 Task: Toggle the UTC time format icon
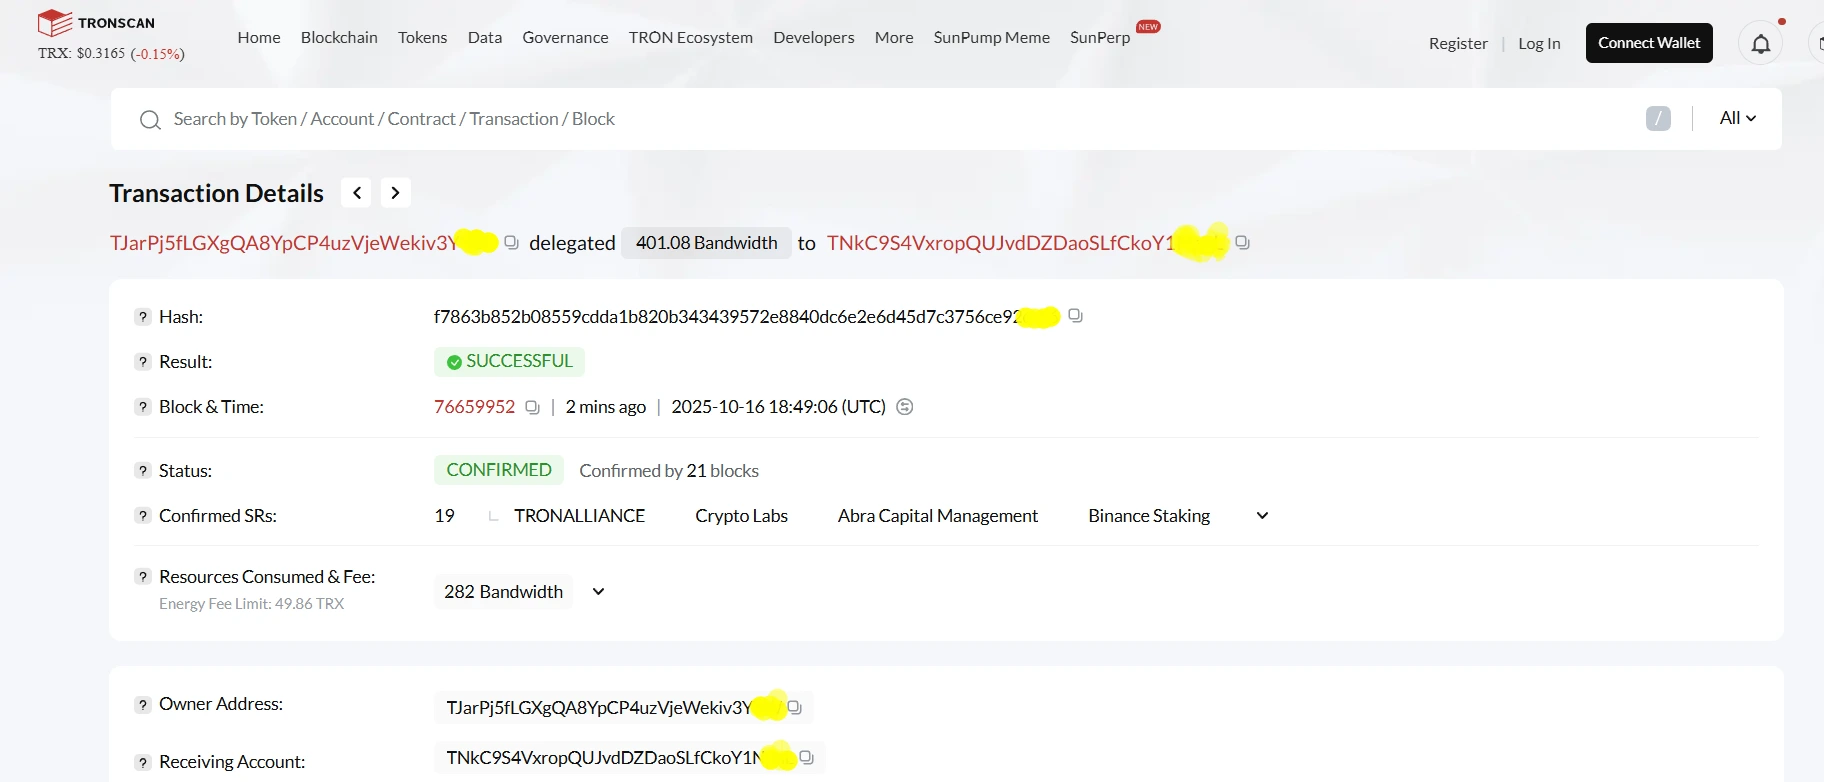coord(905,407)
